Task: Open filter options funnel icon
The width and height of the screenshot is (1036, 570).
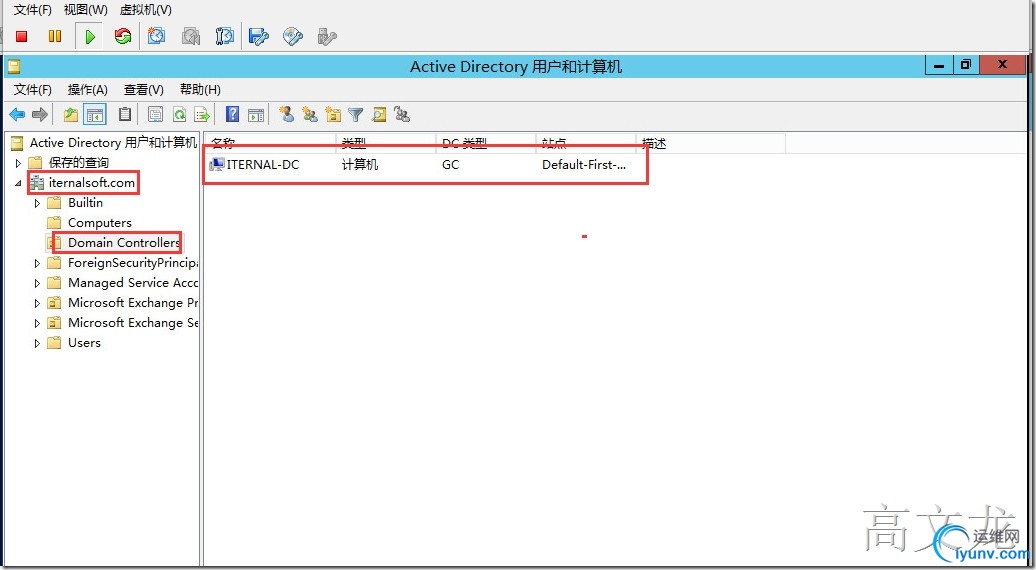Action: tap(356, 115)
